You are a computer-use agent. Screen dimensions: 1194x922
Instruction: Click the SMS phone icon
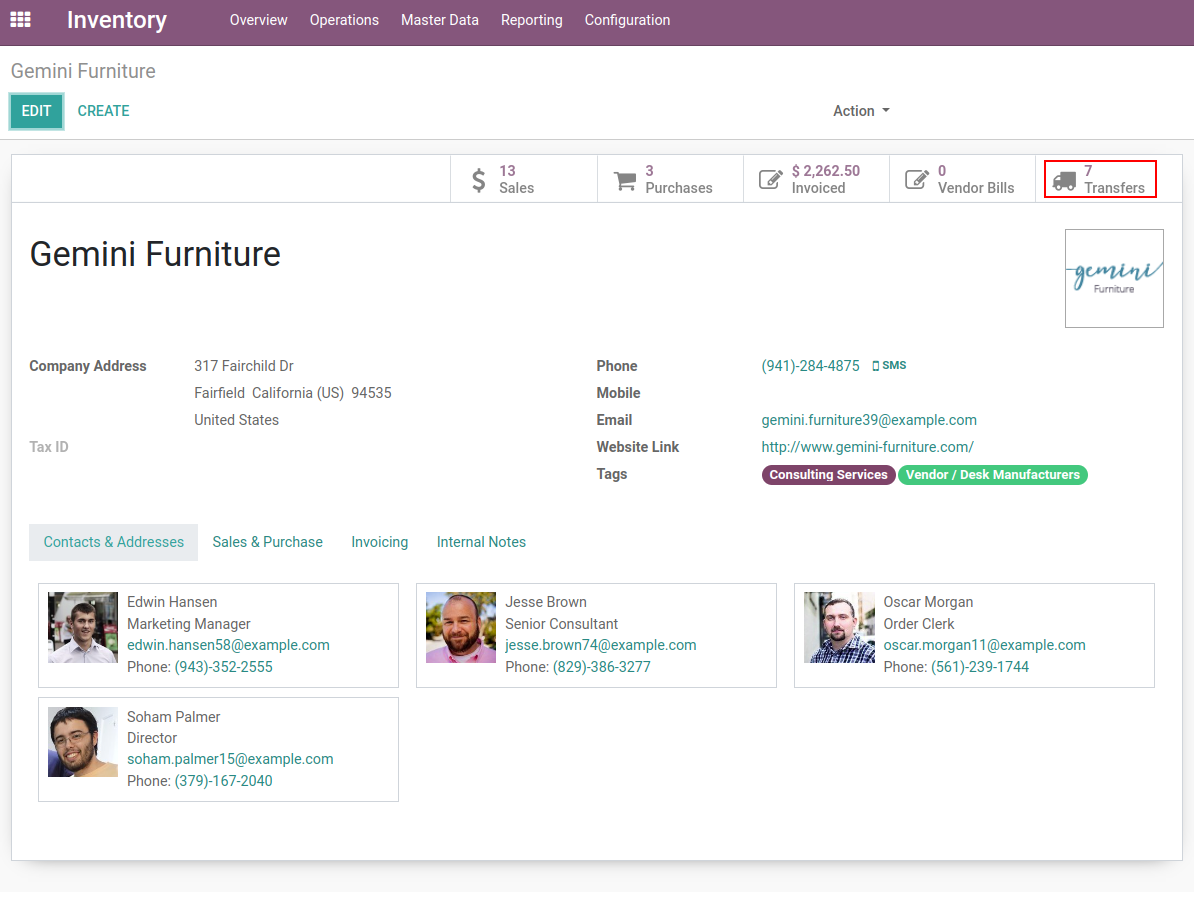[876, 366]
